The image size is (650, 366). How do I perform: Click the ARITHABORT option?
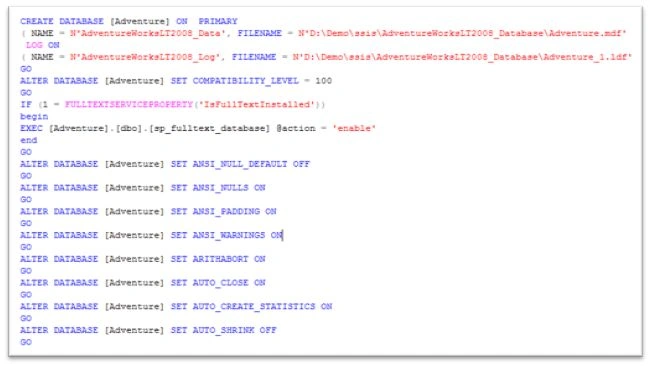pyautogui.click(x=221, y=259)
